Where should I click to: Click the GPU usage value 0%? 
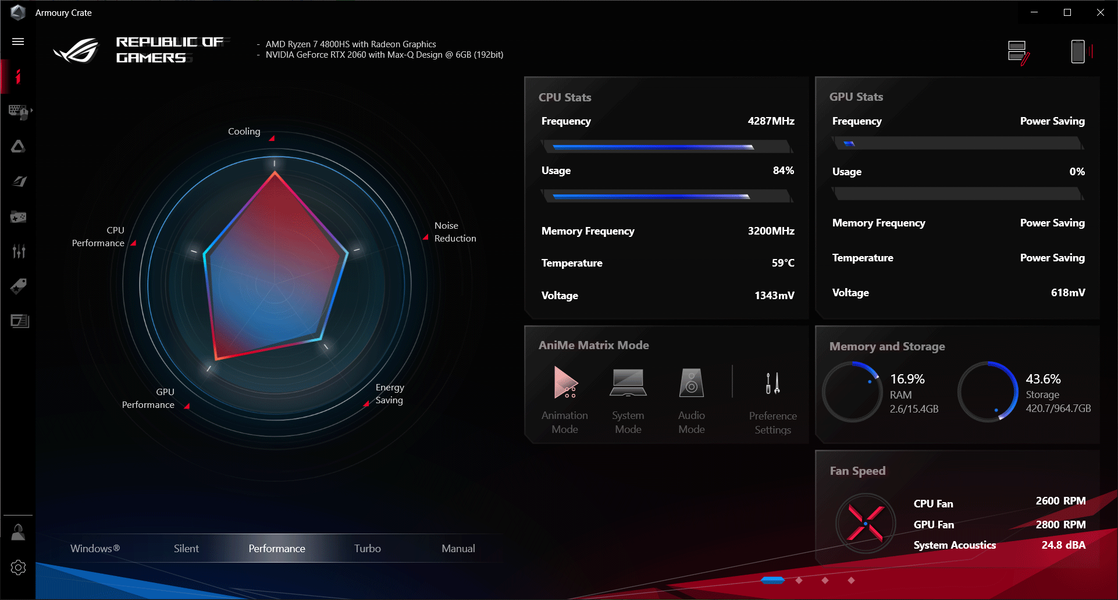[x=1077, y=172]
